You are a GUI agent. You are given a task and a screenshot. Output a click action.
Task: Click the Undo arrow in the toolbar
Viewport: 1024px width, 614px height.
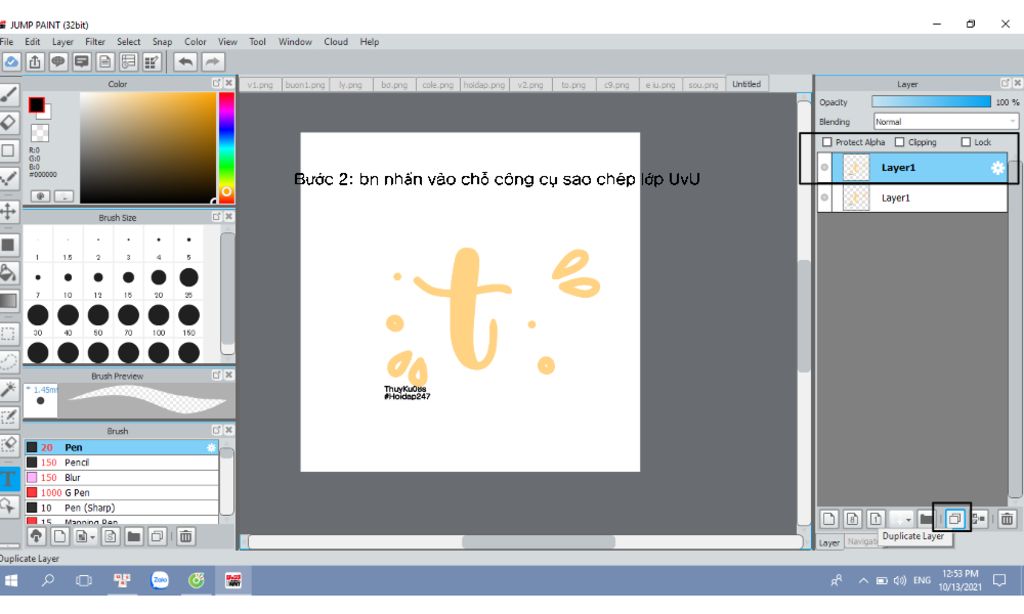(185, 62)
